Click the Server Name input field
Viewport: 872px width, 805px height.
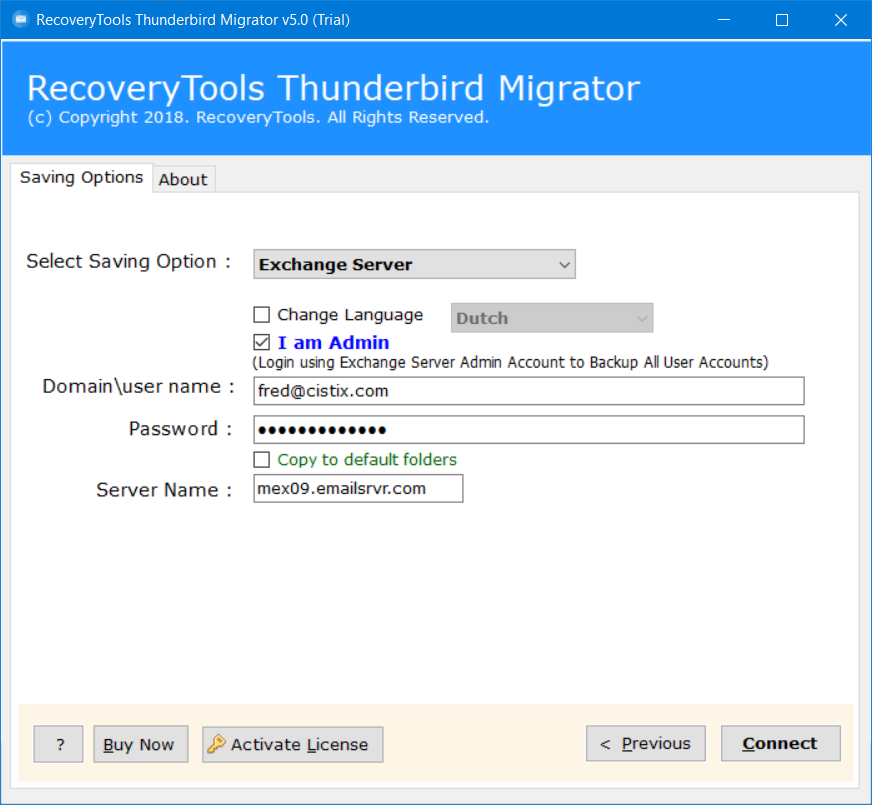358,489
